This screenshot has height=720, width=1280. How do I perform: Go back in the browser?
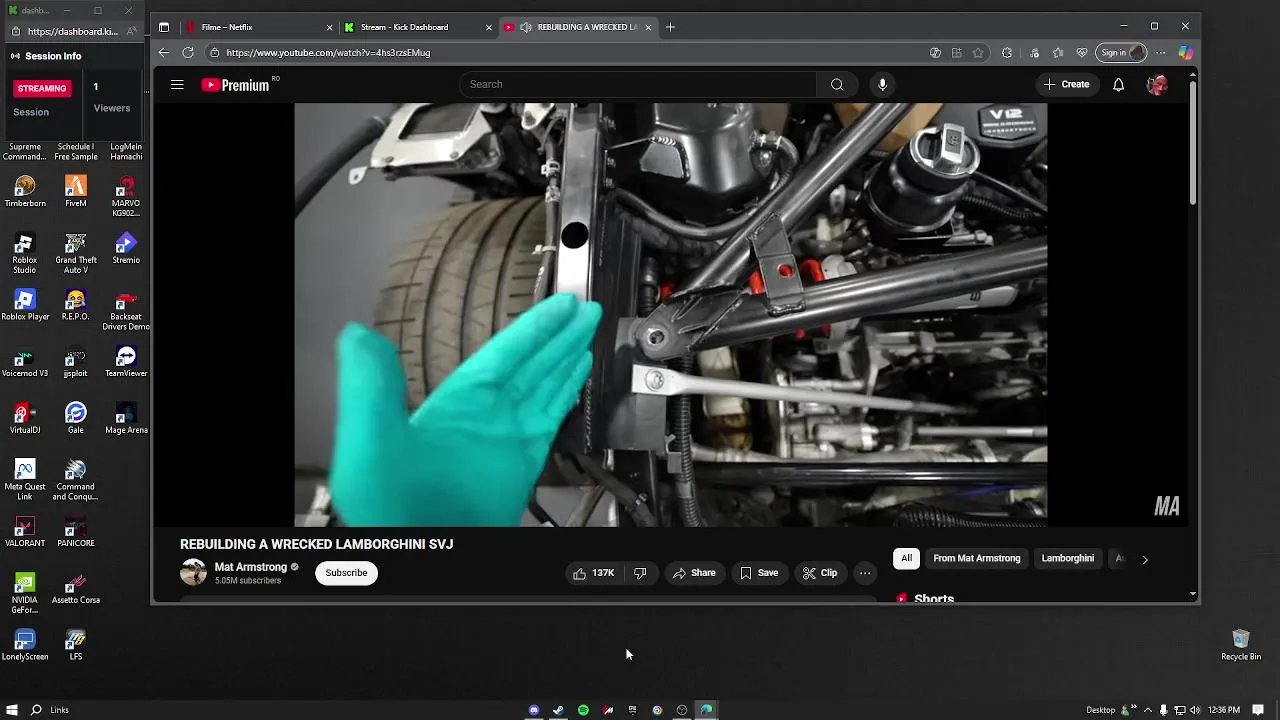tap(164, 52)
